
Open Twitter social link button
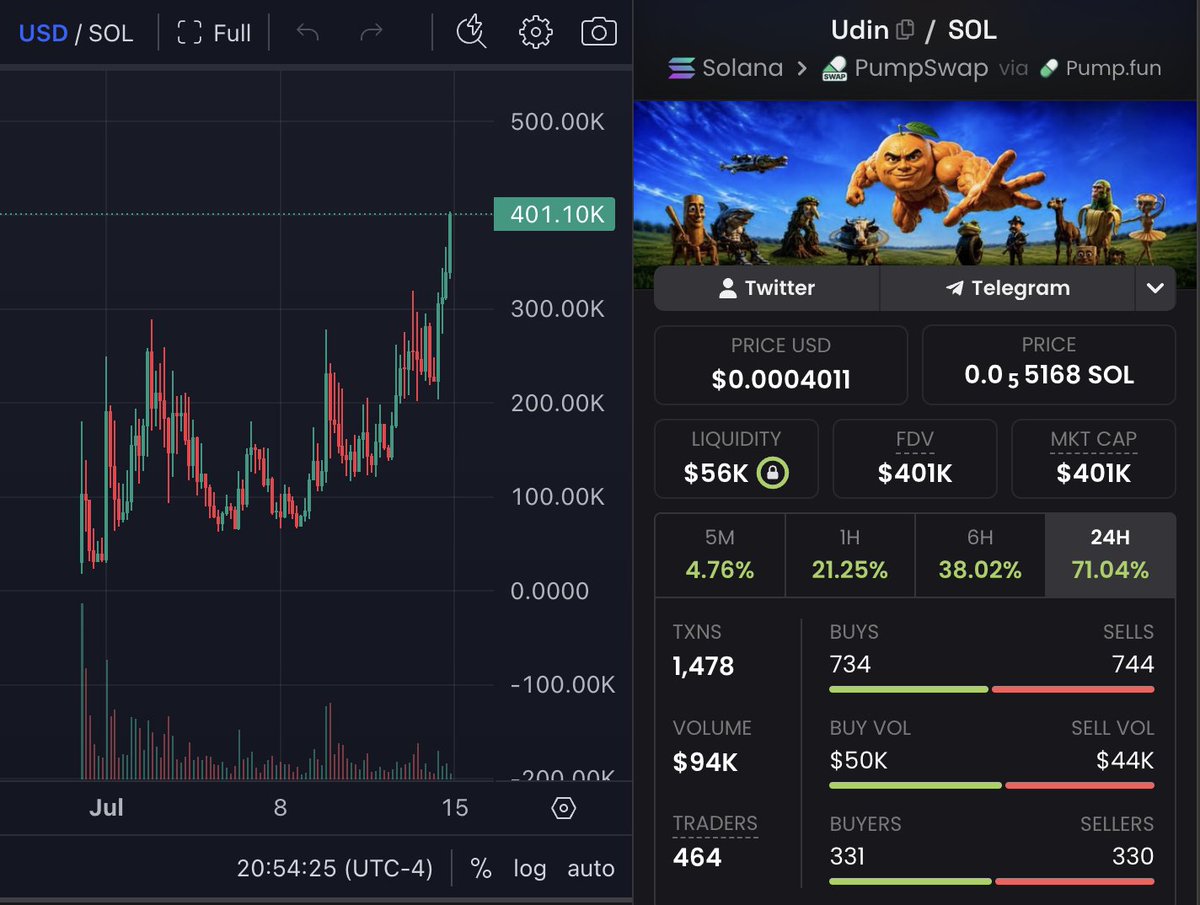tap(767, 288)
